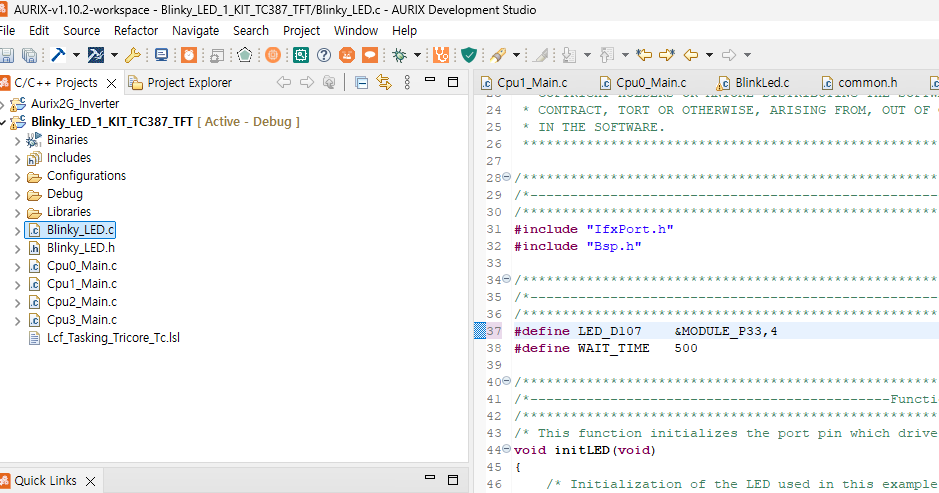Screen dimensions: 939x493
Task: Open the Refactor menu
Action: [136, 31]
